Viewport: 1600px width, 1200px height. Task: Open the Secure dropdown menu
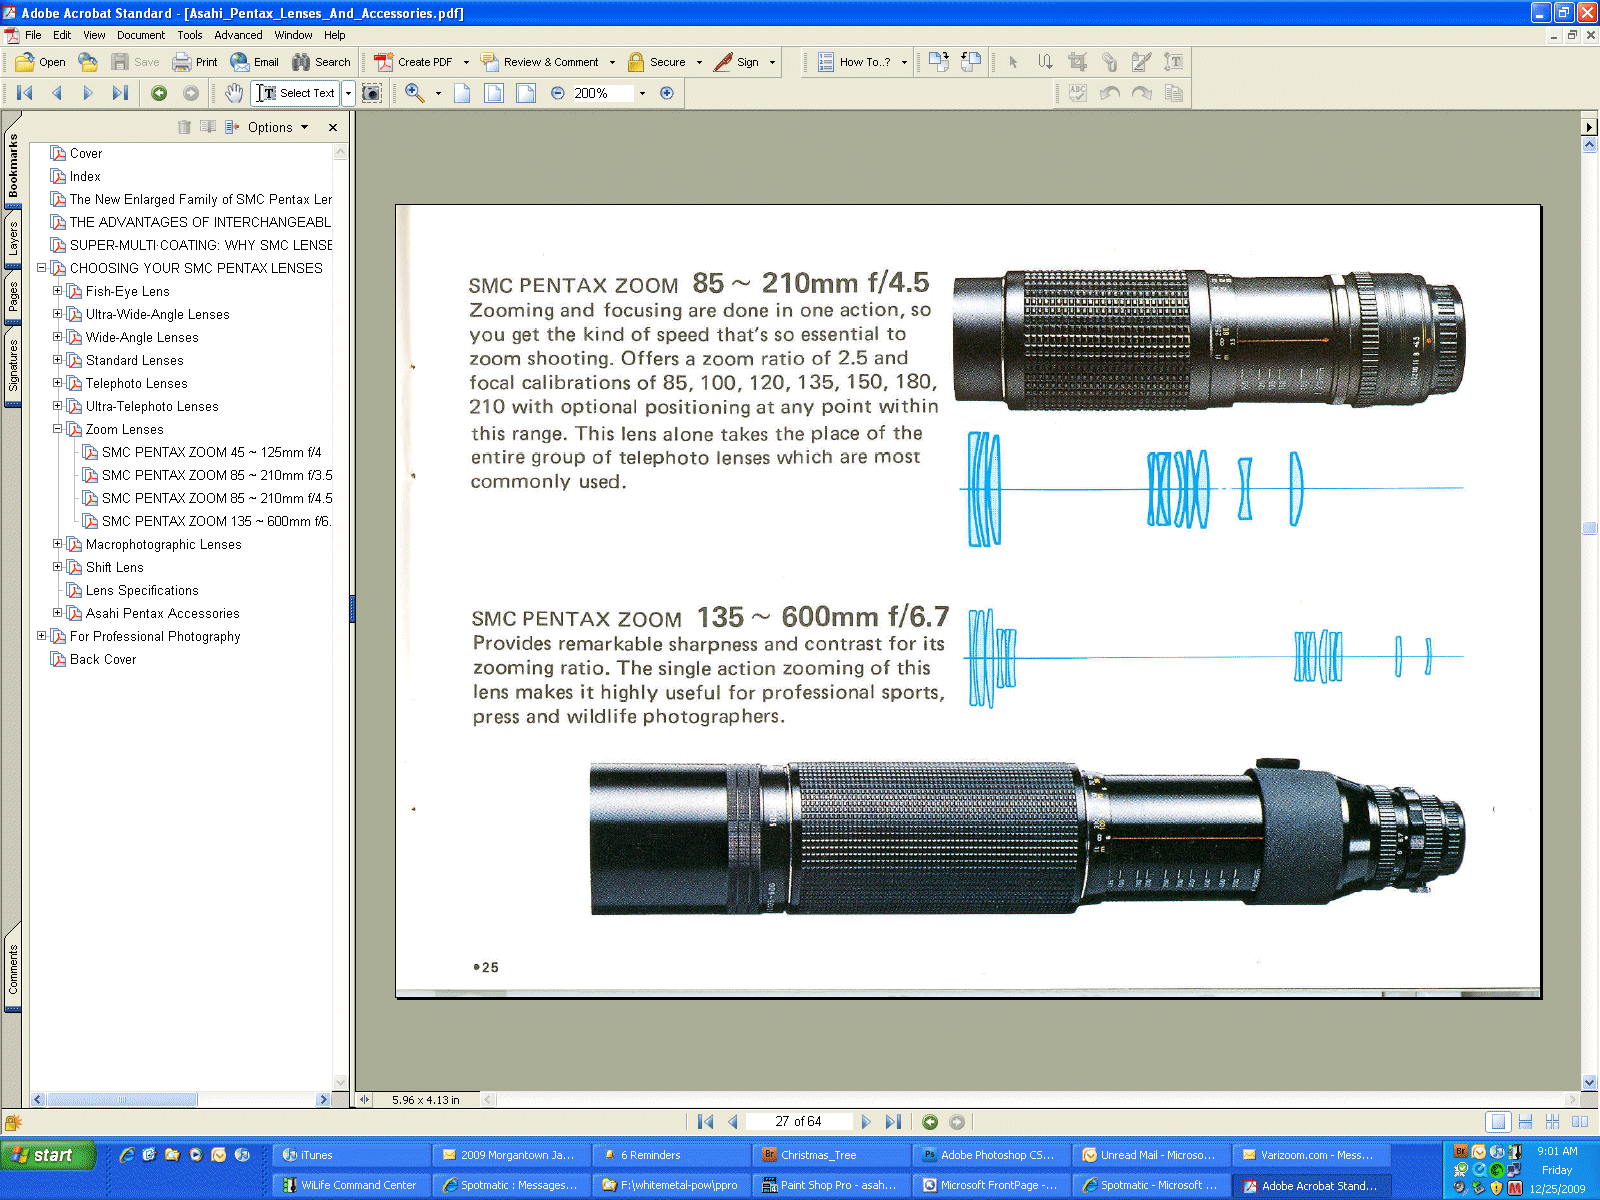[x=699, y=62]
